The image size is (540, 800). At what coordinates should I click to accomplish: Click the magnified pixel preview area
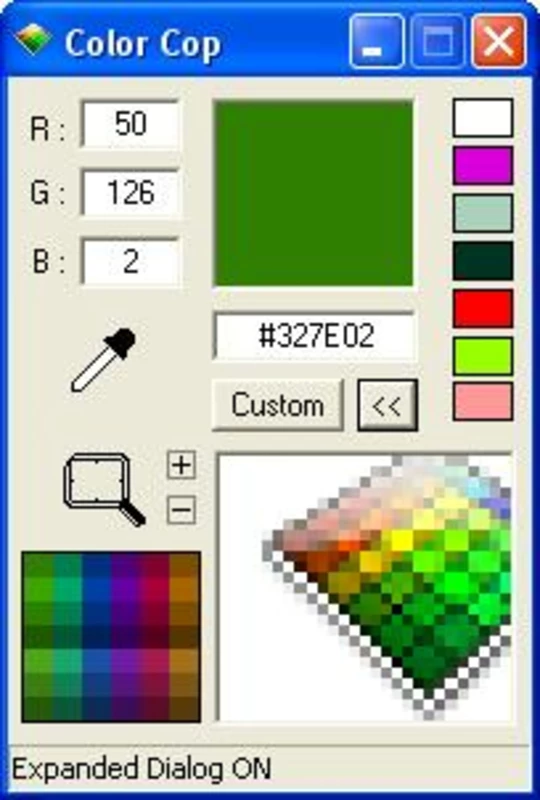[x=365, y=587]
